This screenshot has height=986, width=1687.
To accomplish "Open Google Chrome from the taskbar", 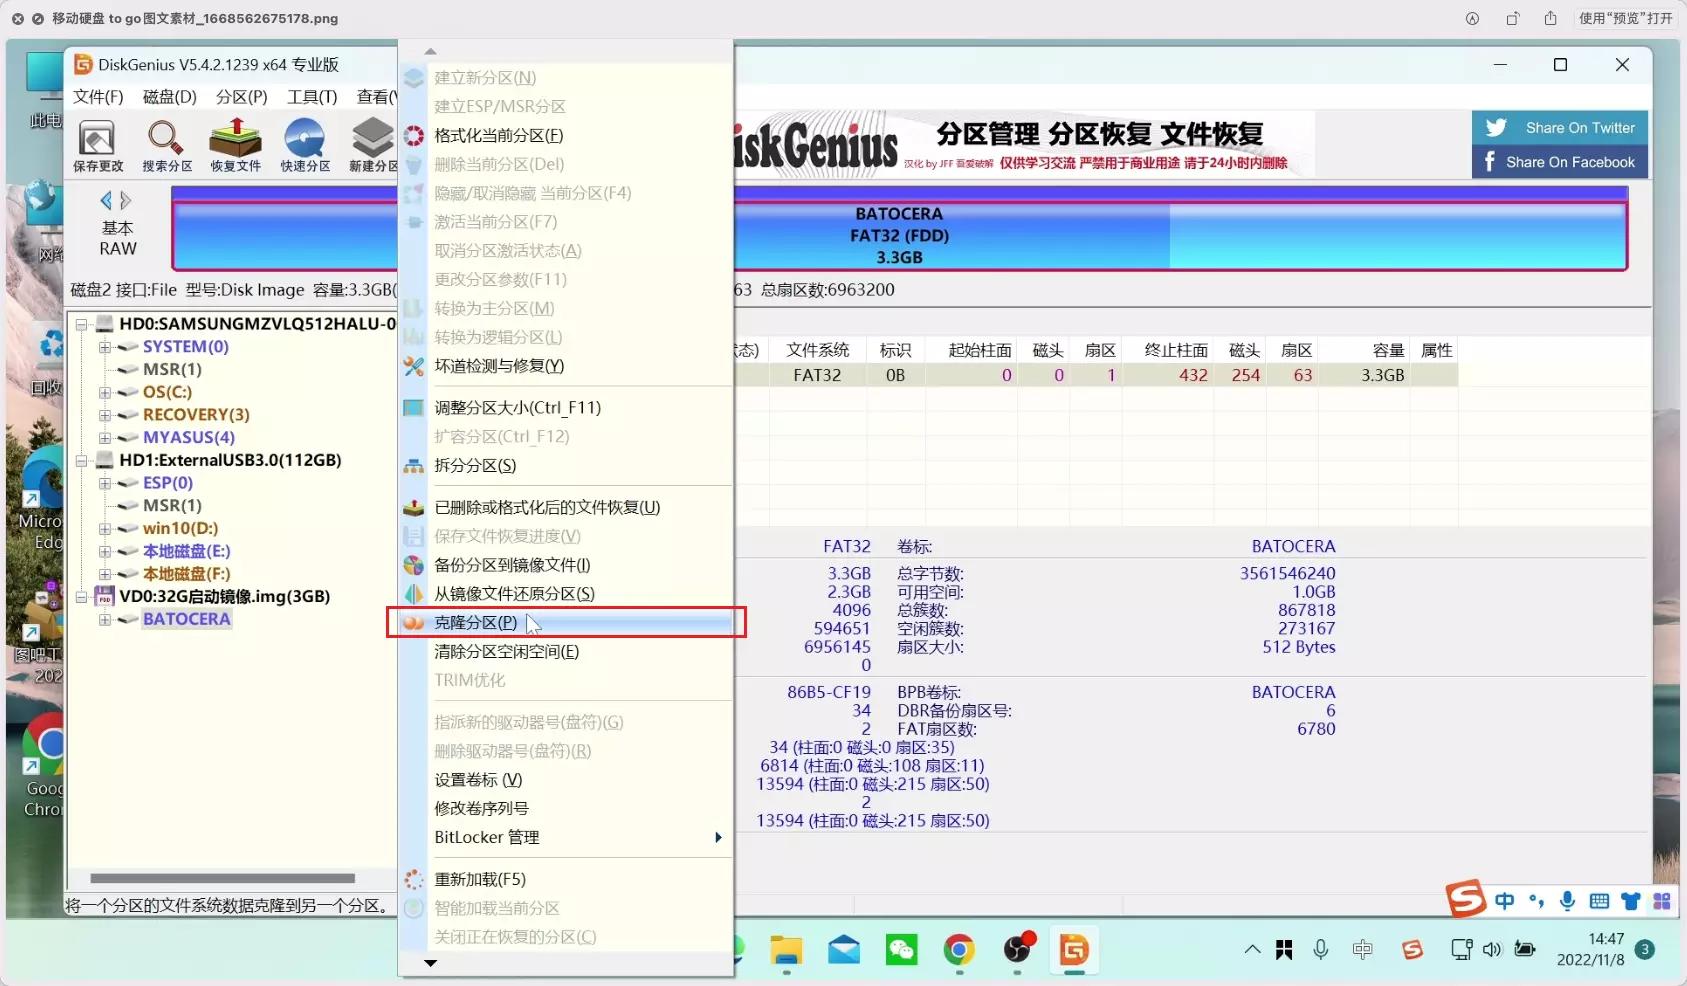I will tap(959, 950).
